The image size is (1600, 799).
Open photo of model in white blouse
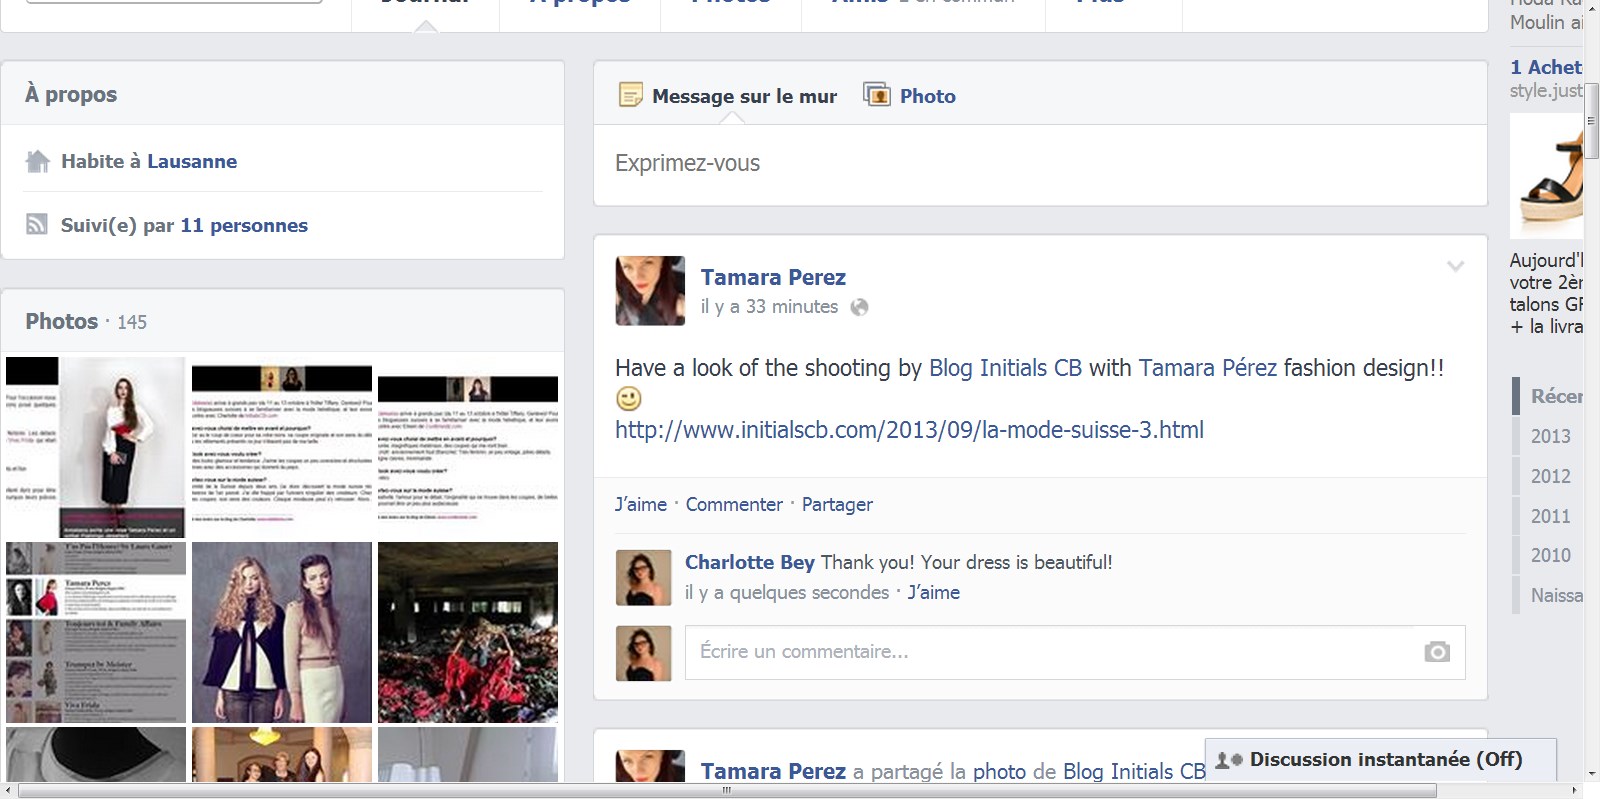pyautogui.click(x=96, y=447)
